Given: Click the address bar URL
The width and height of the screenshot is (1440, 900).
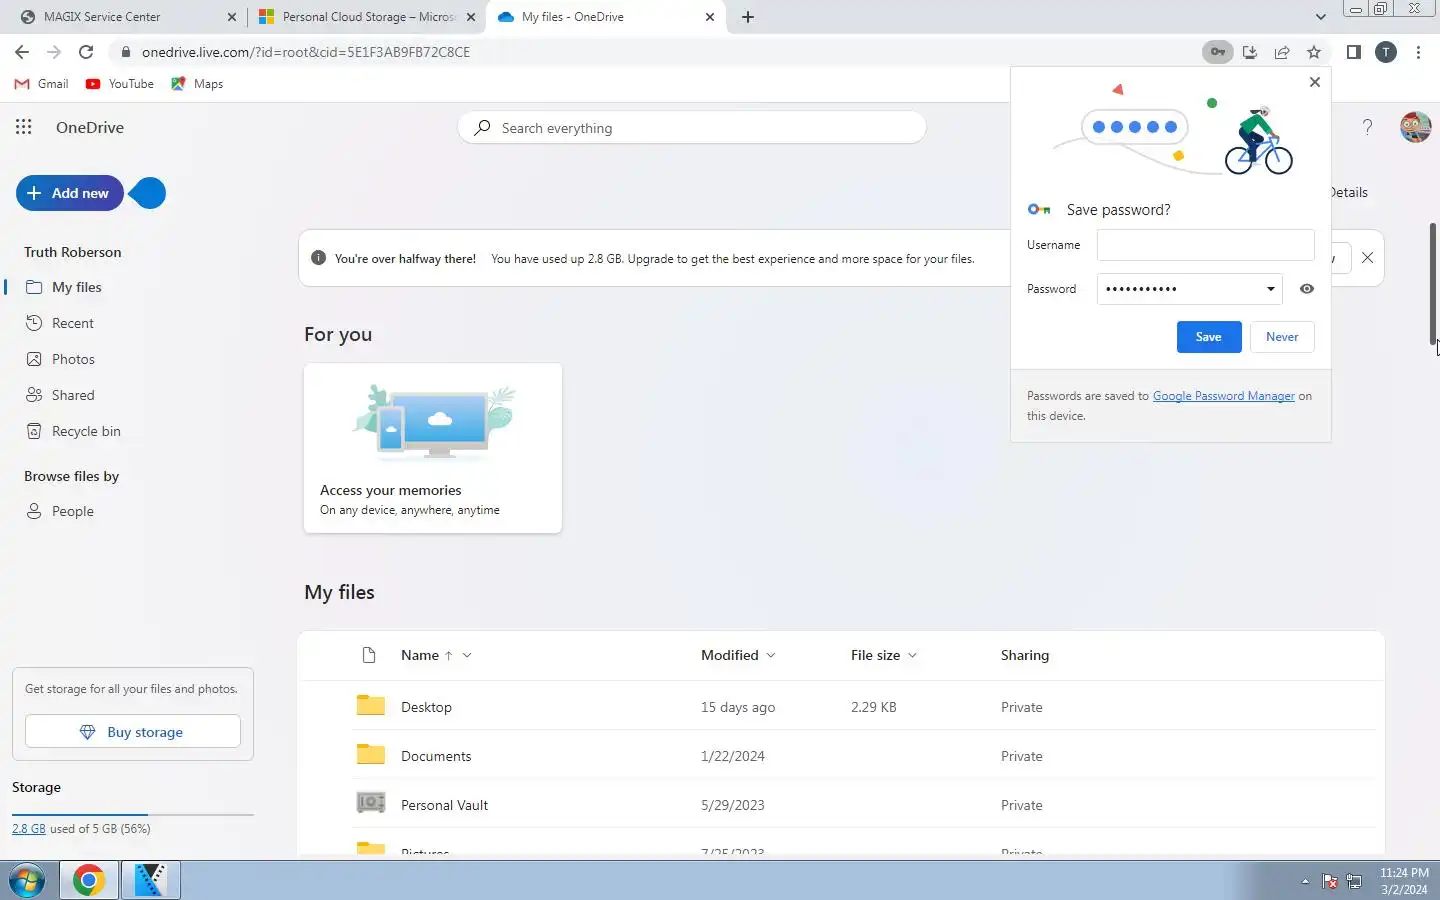Looking at the screenshot, I should (306, 52).
